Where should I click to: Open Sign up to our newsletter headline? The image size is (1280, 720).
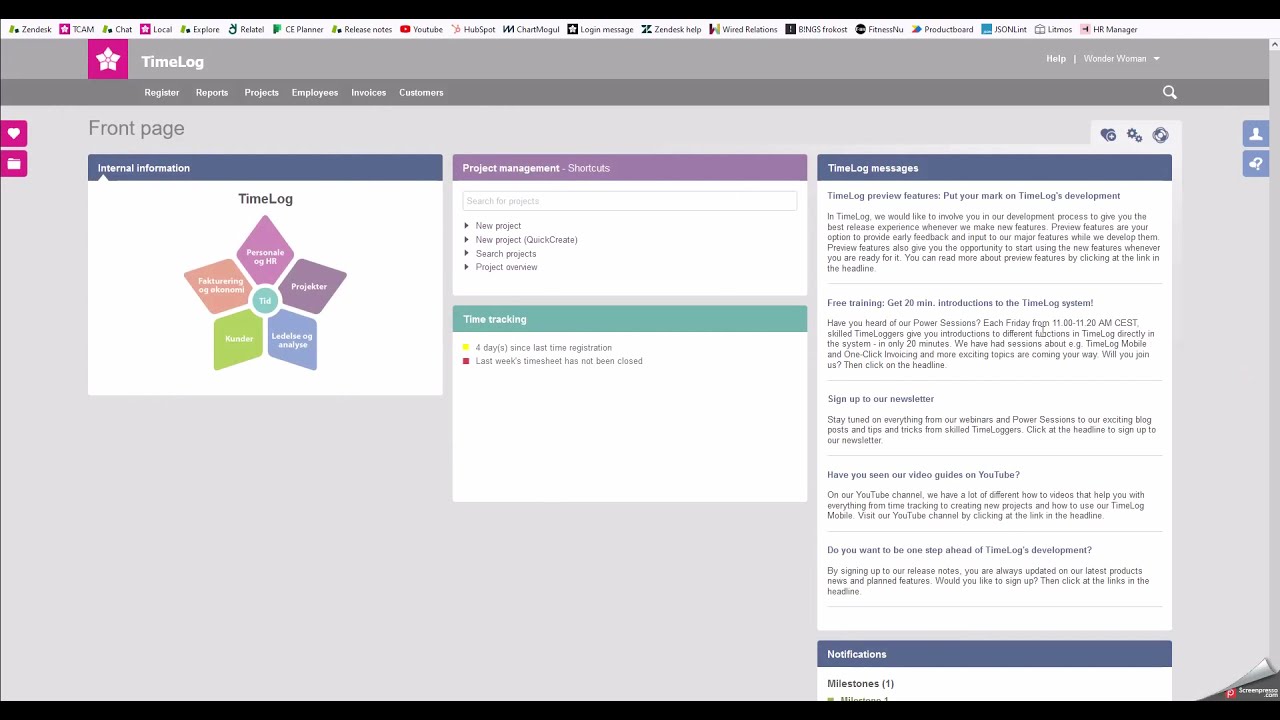[x=881, y=399]
